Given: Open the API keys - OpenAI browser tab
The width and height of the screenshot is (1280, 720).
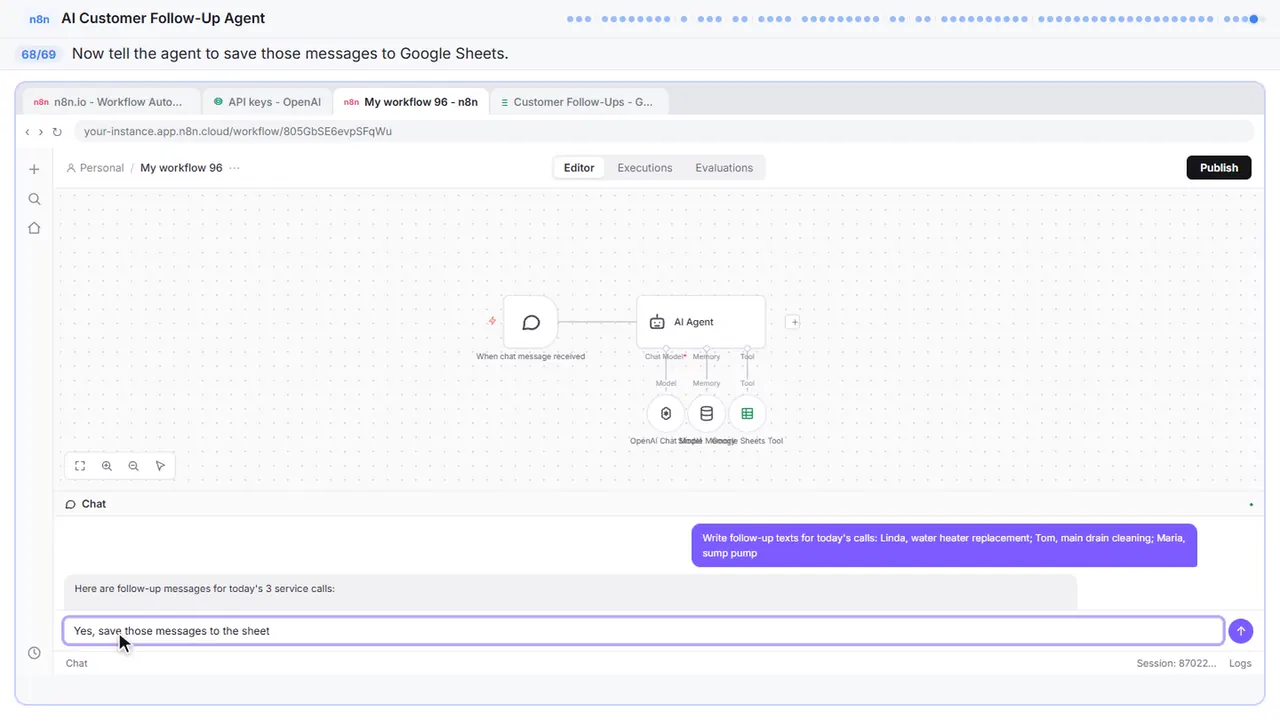Looking at the screenshot, I should pyautogui.click(x=267, y=102).
